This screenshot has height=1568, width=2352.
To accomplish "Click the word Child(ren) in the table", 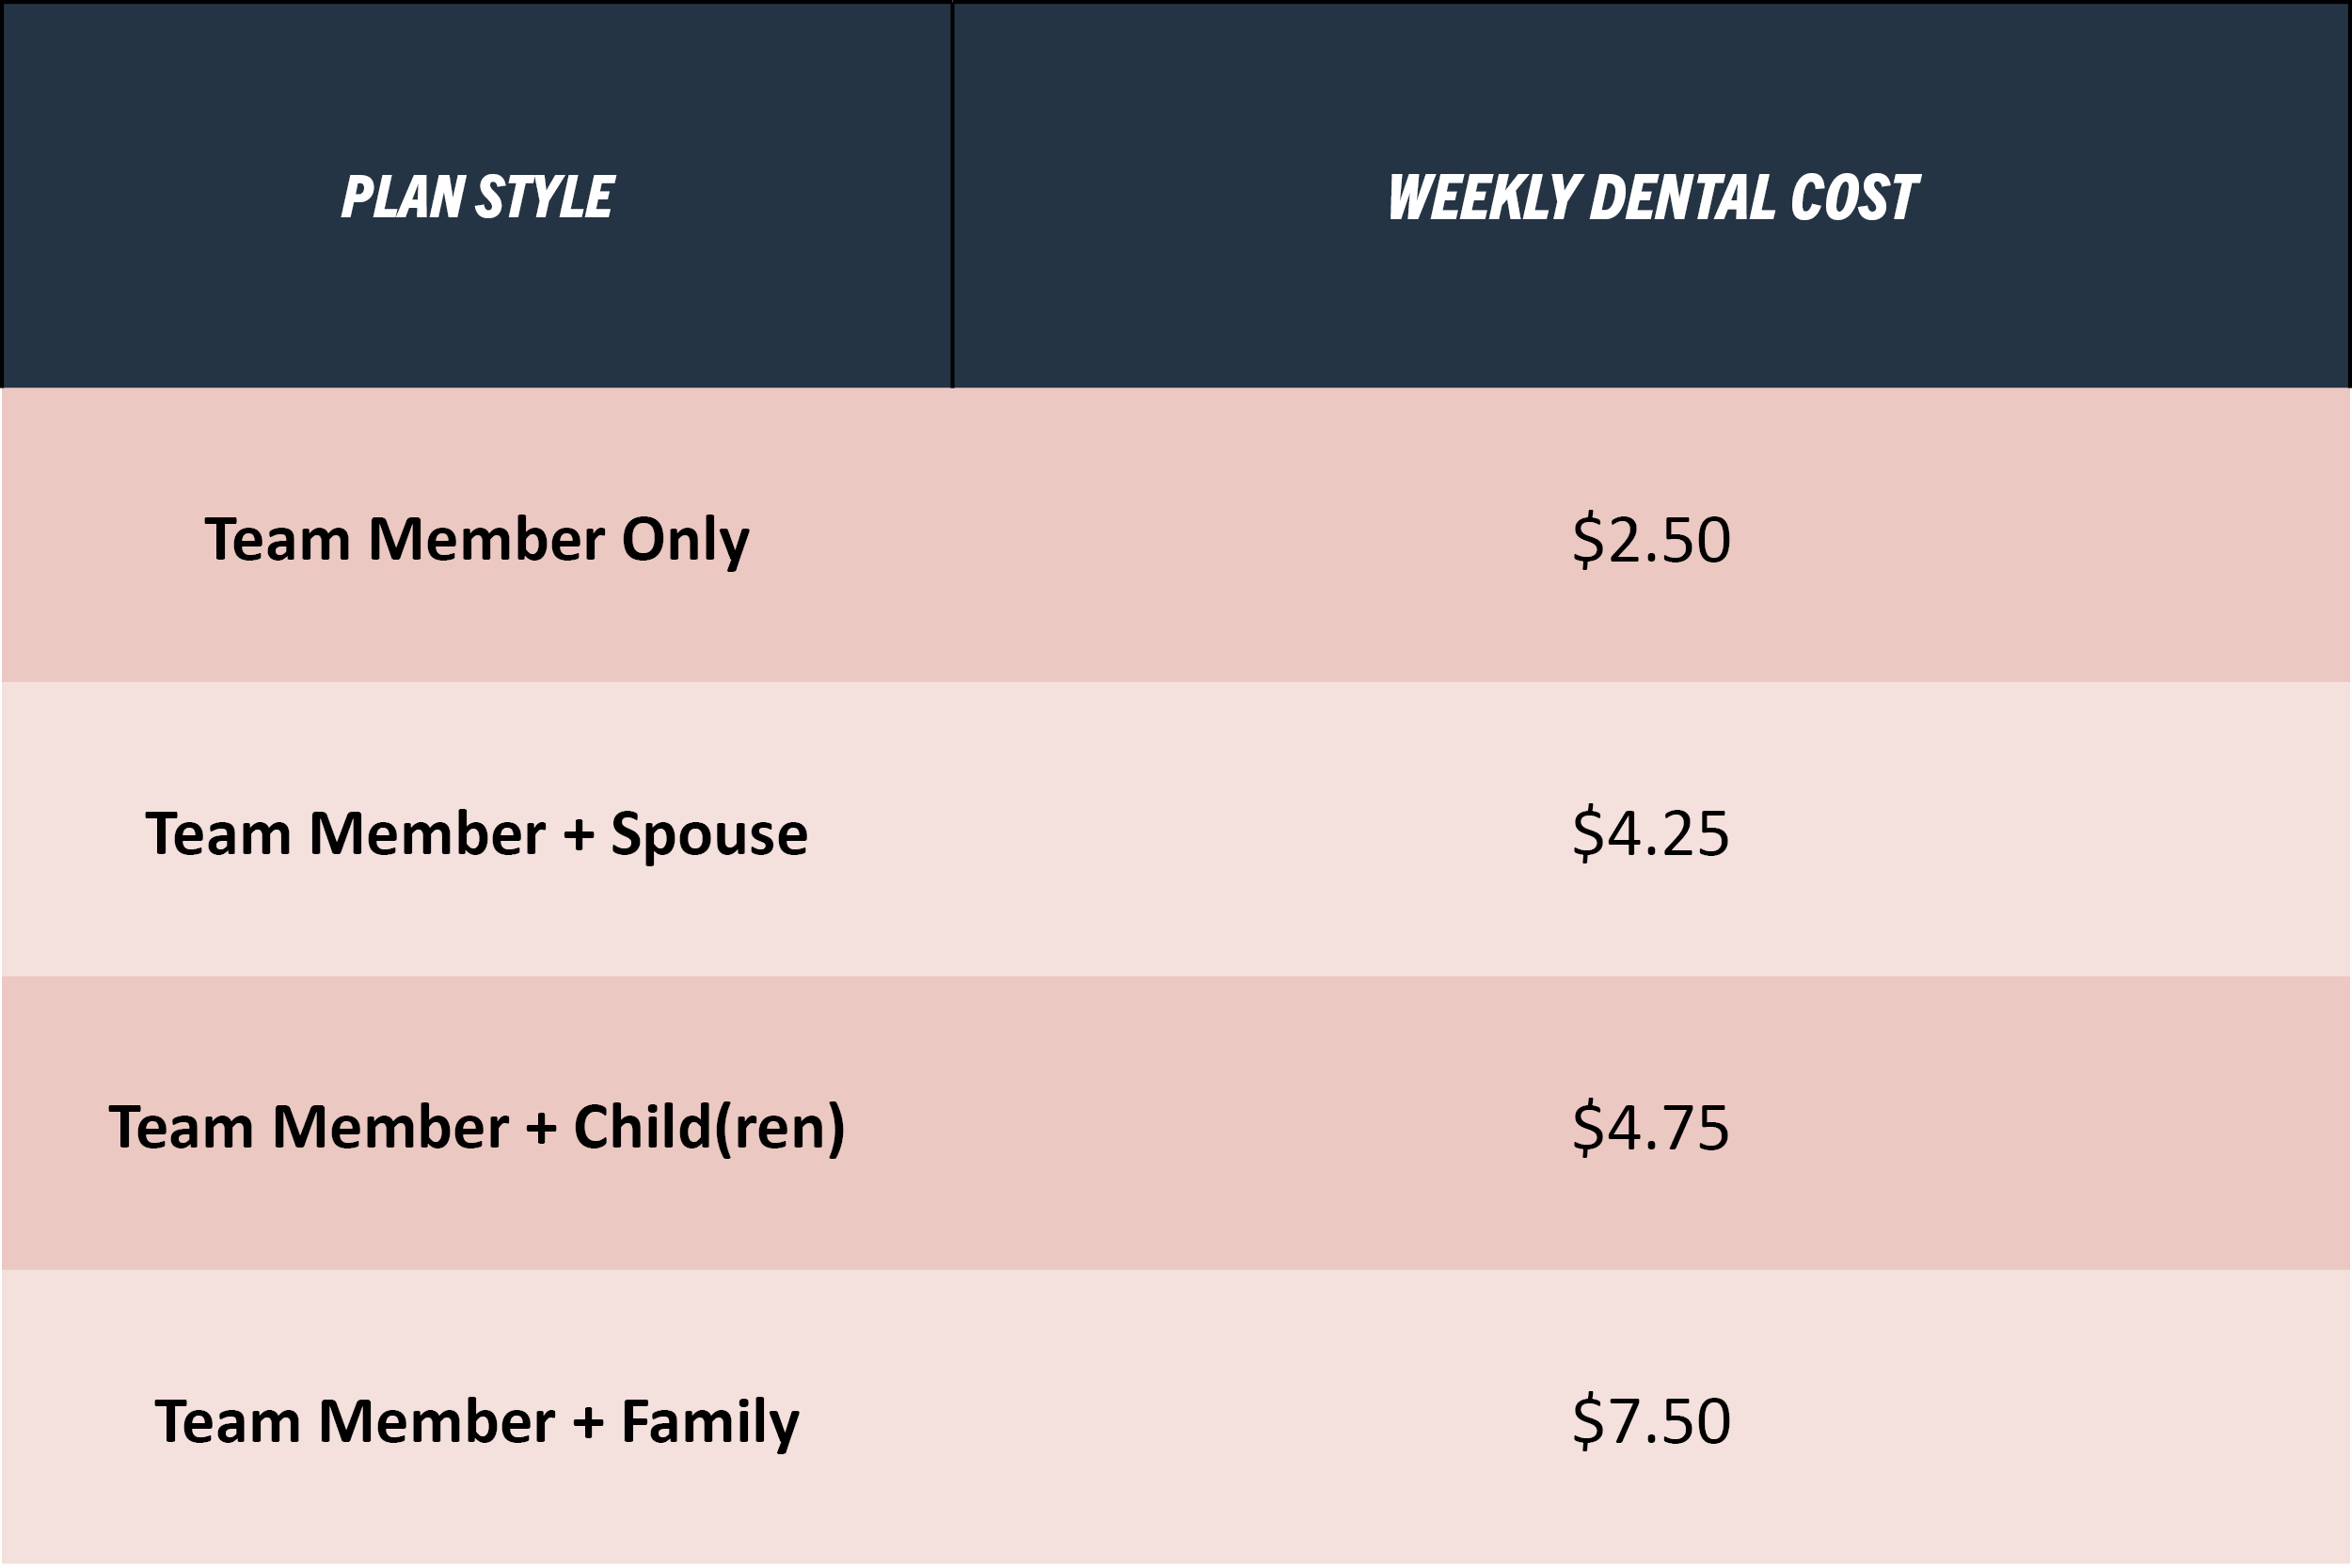I will pos(710,1128).
